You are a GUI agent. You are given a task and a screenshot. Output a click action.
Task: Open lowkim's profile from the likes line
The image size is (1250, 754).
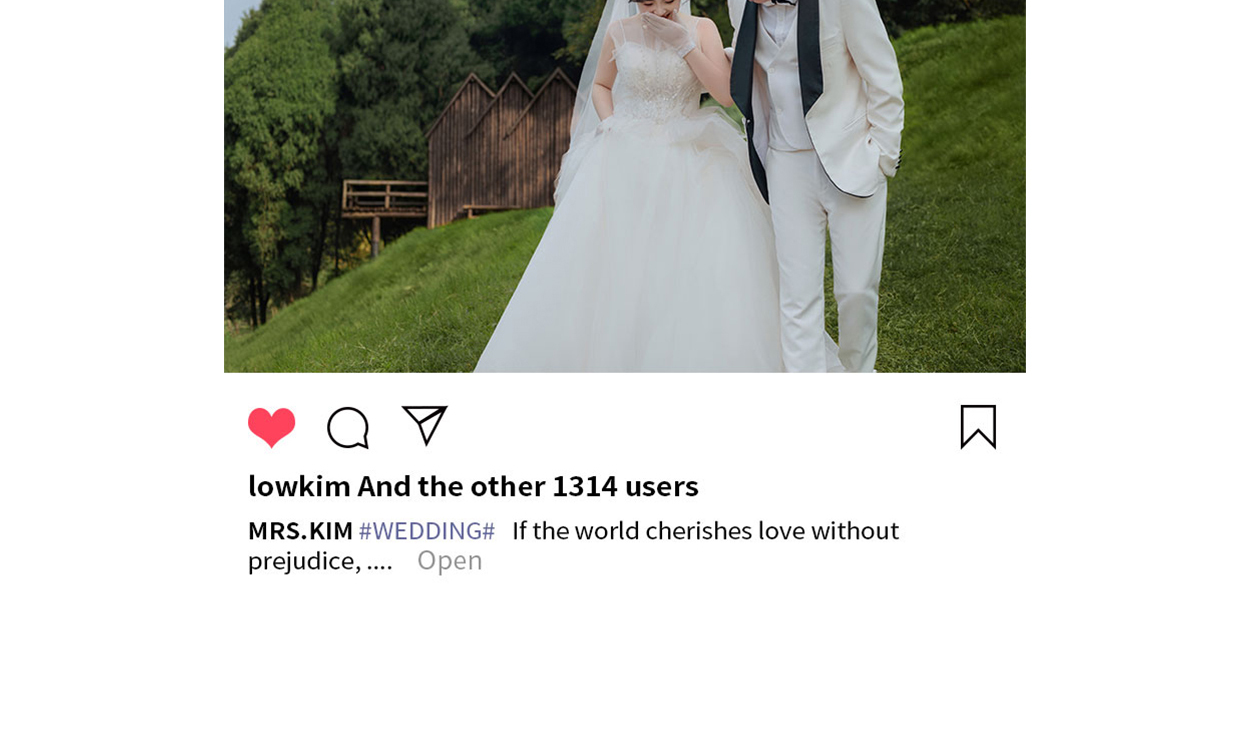pos(299,486)
